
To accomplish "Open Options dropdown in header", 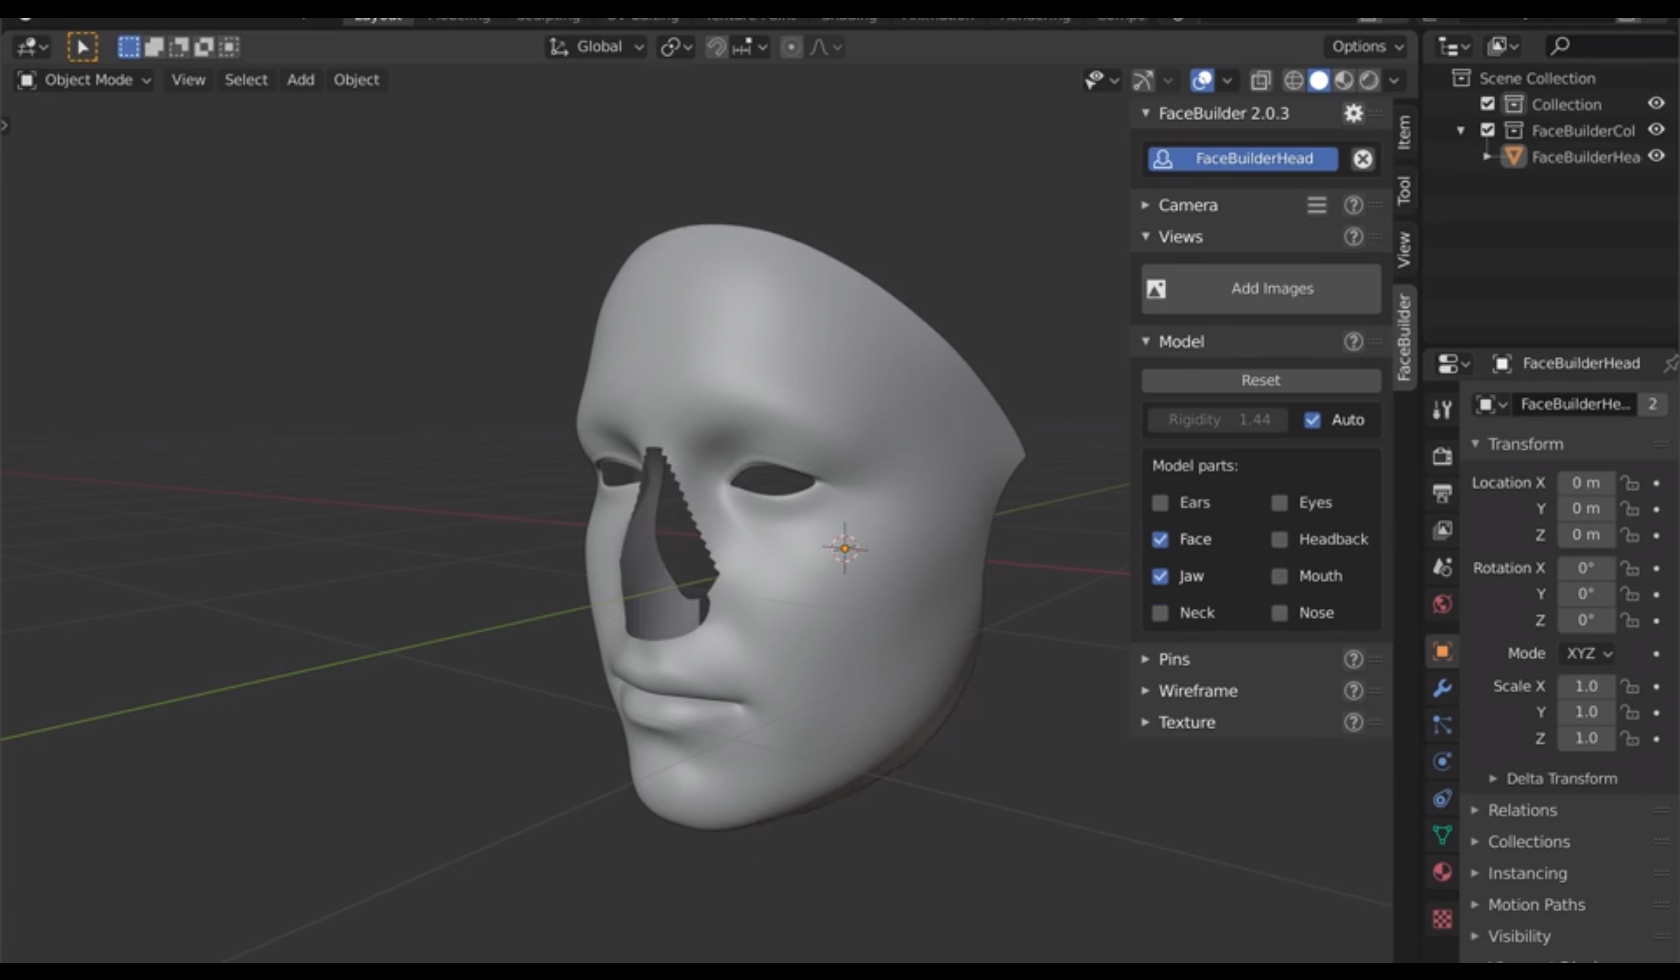I will point(1367,46).
